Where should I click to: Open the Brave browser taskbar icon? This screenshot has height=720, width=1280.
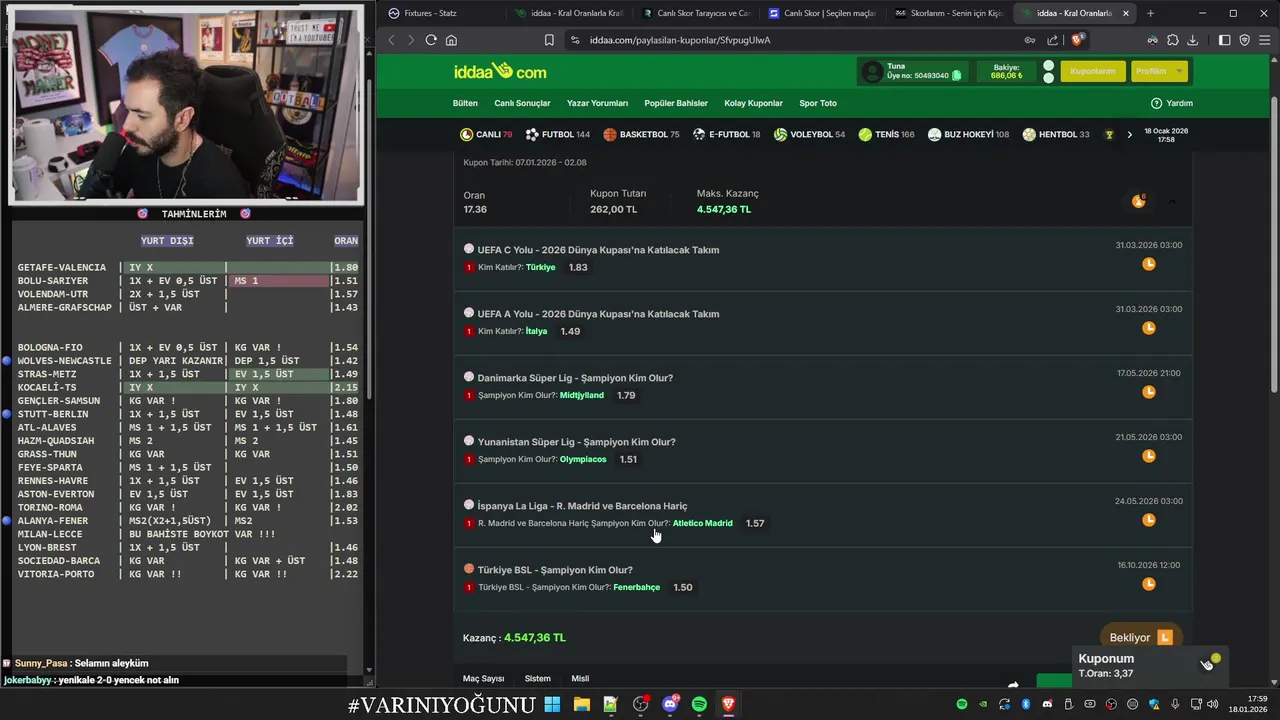coord(728,704)
